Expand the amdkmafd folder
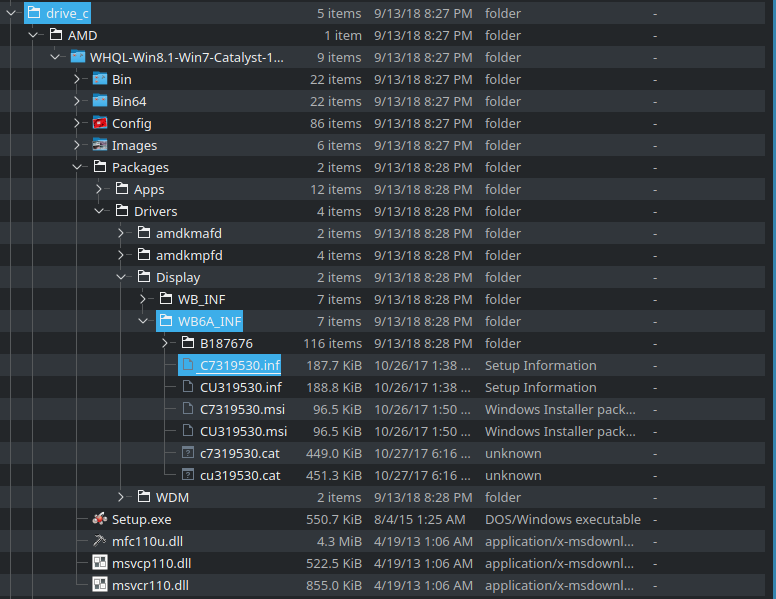Screen dimensions: 776x599 click(121, 233)
